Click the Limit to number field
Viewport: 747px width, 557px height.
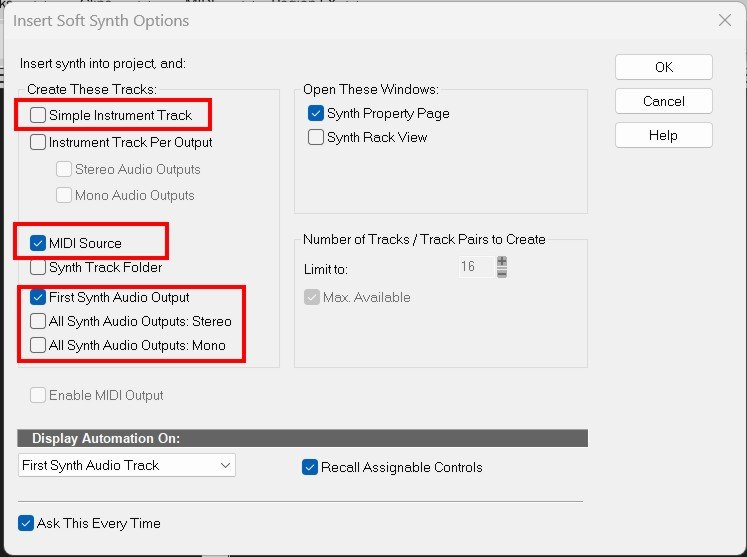click(x=475, y=267)
